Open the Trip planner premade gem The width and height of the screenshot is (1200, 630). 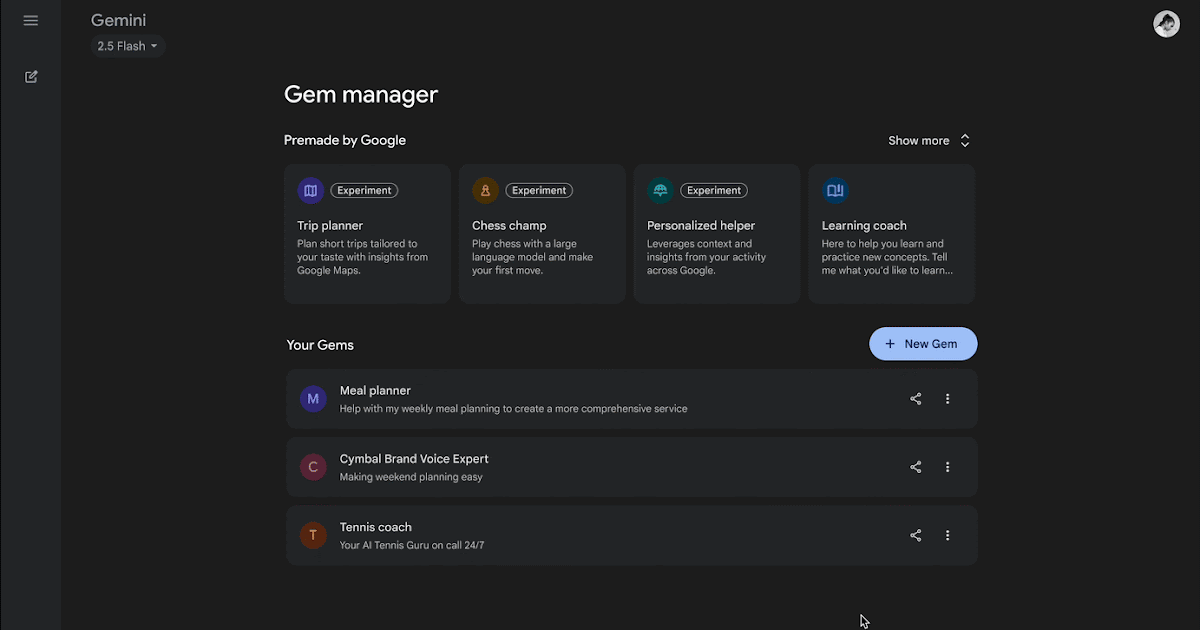point(367,234)
